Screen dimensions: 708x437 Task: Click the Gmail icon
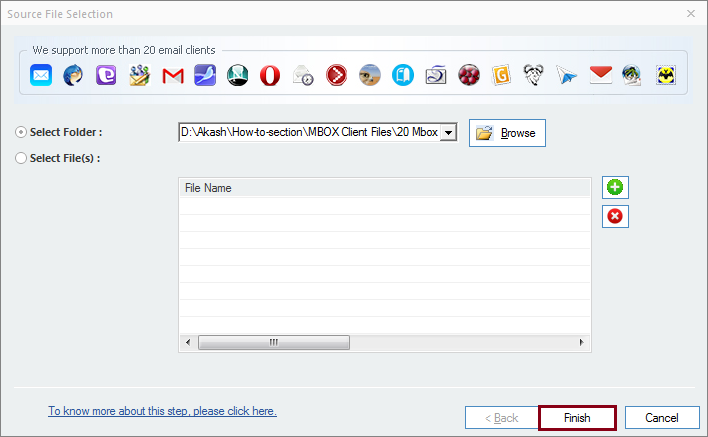click(x=172, y=75)
